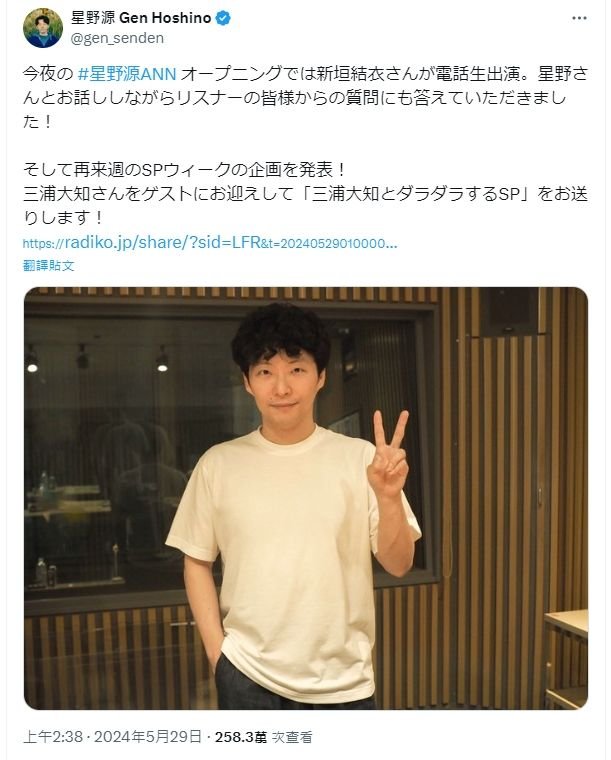611x760 pixels.
Task: Open the radiko.jp share link
Action: [210, 243]
